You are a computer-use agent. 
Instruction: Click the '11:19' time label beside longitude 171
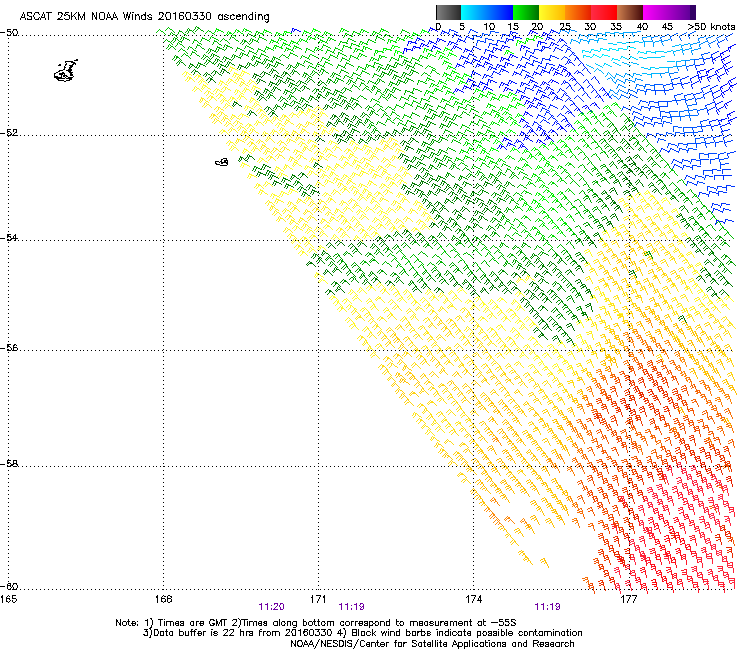(352, 607)
